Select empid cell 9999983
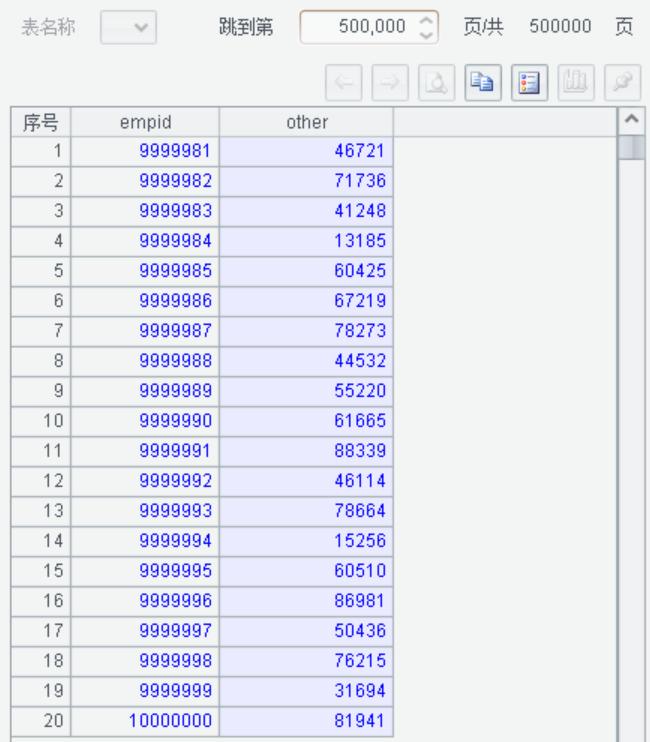 click(145, 211)
